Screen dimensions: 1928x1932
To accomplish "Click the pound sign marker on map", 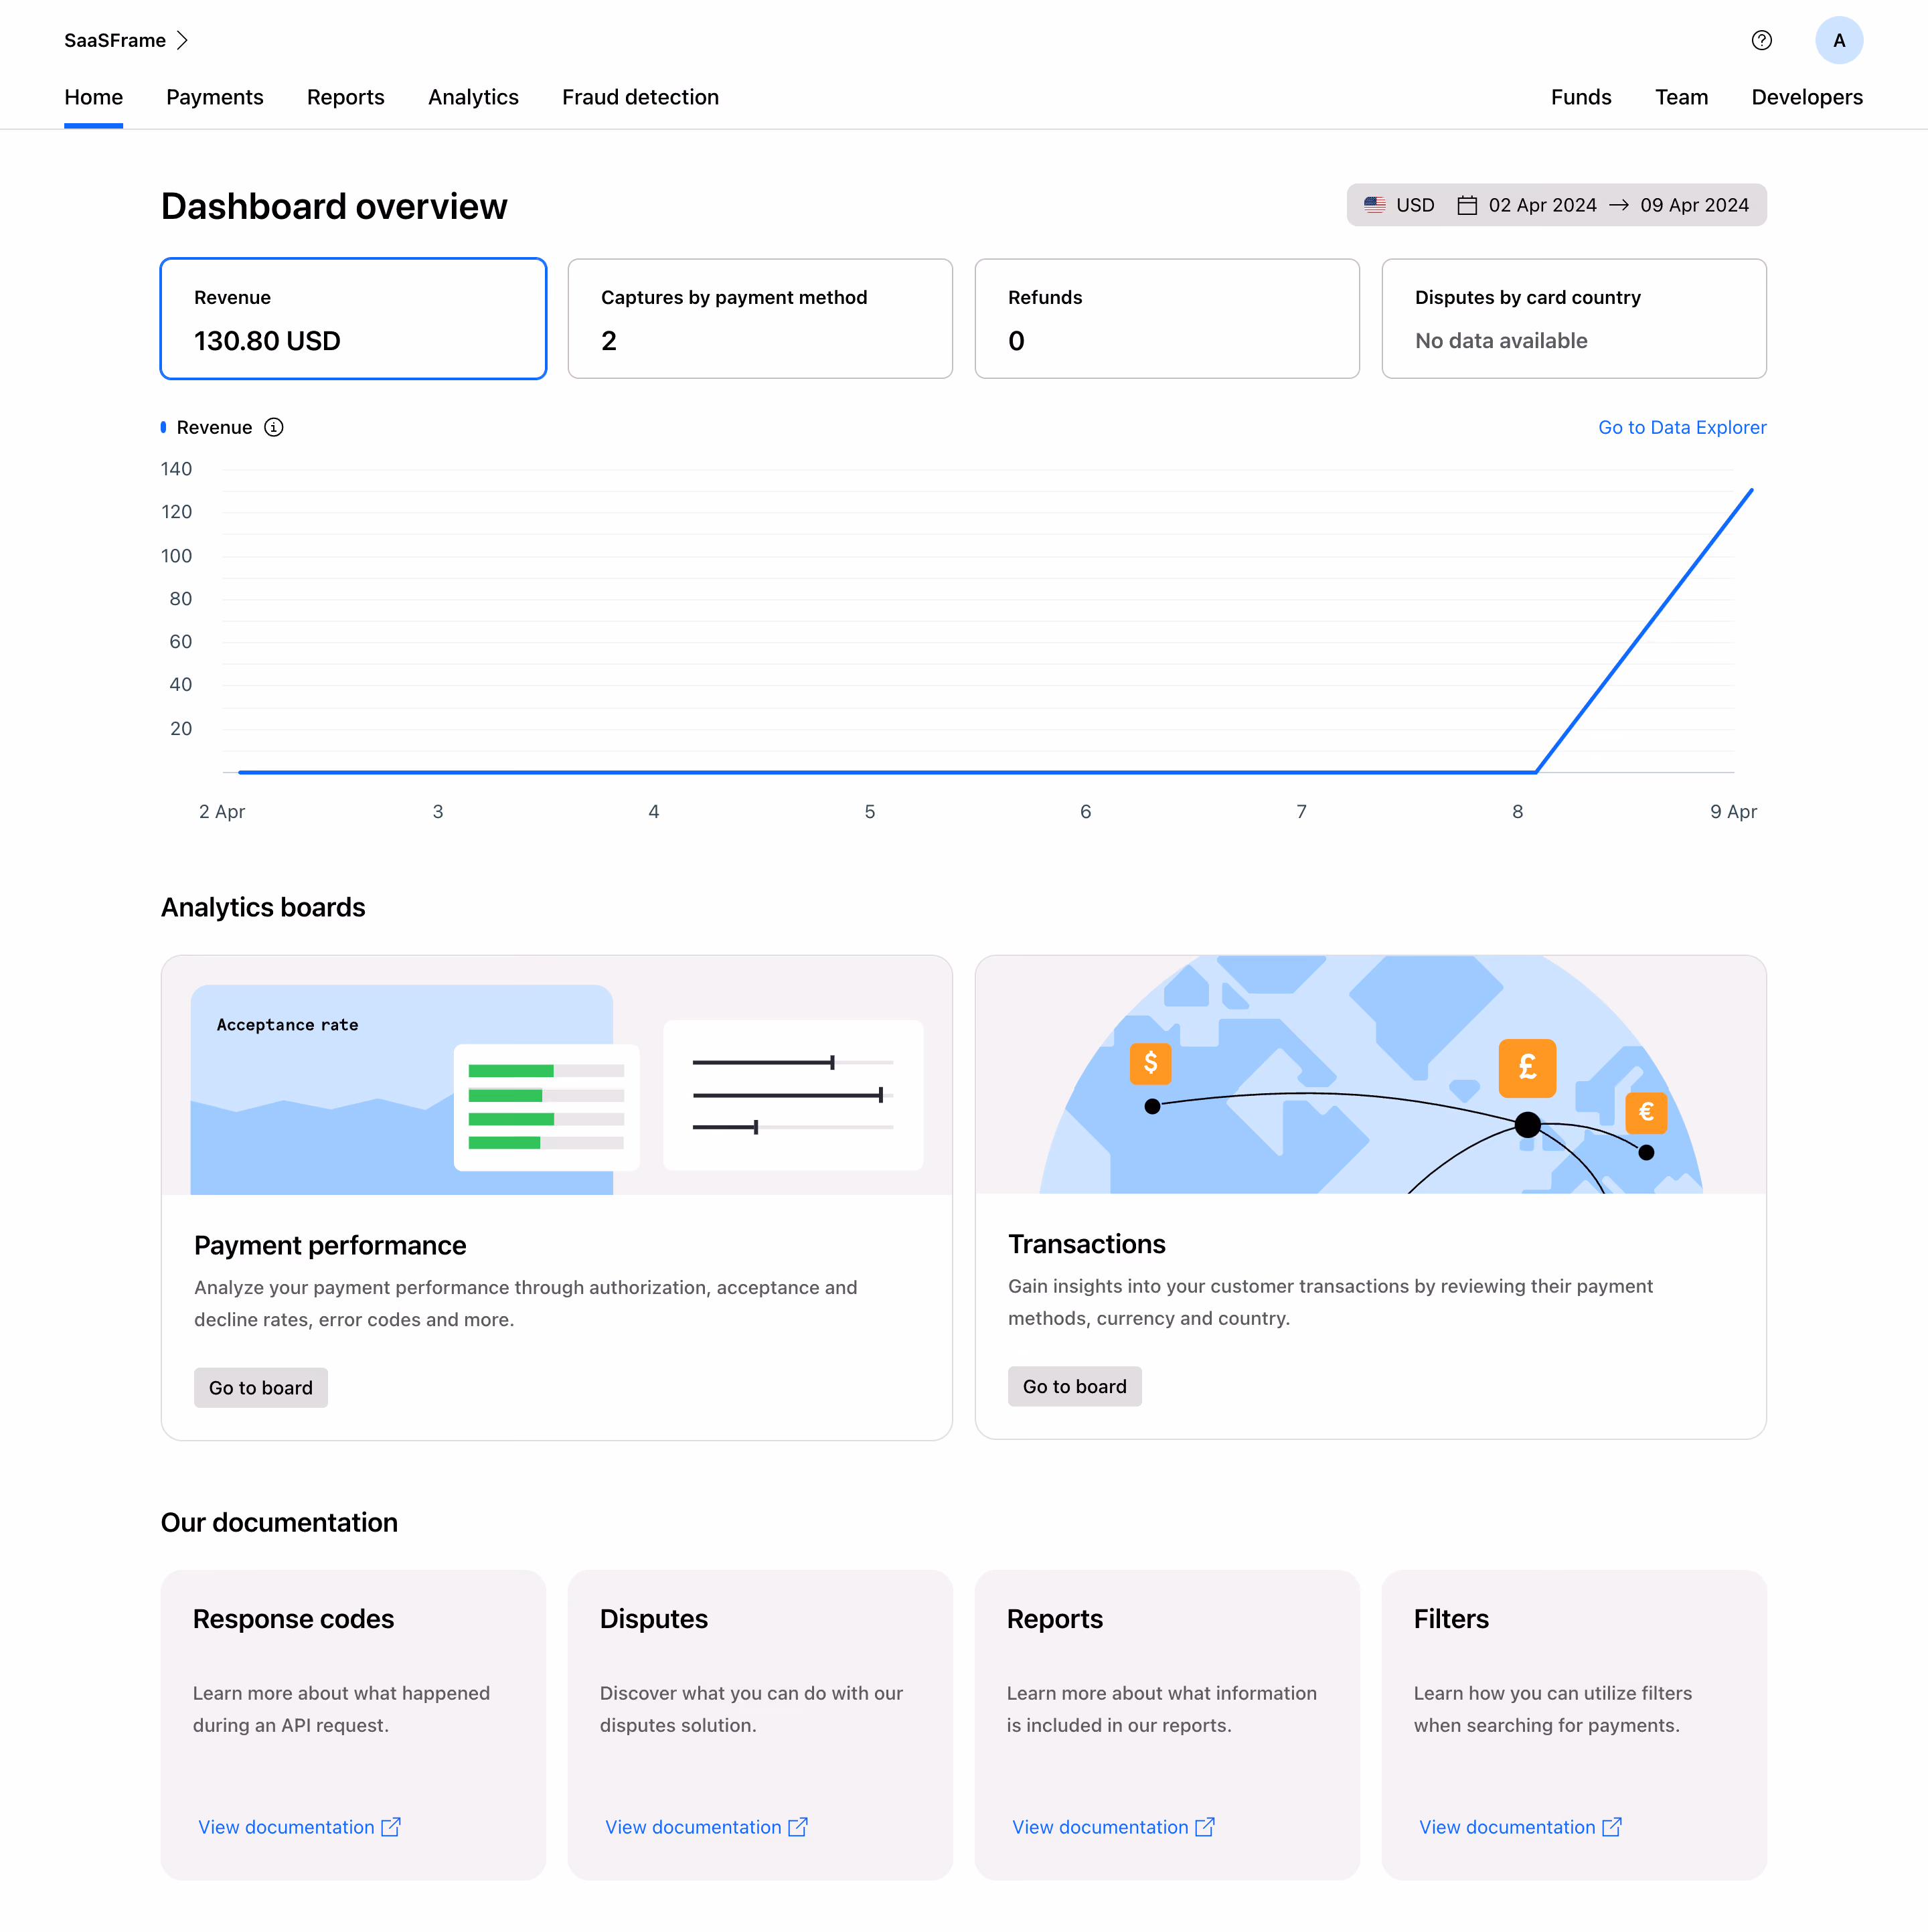I will click(1526, 1068).
